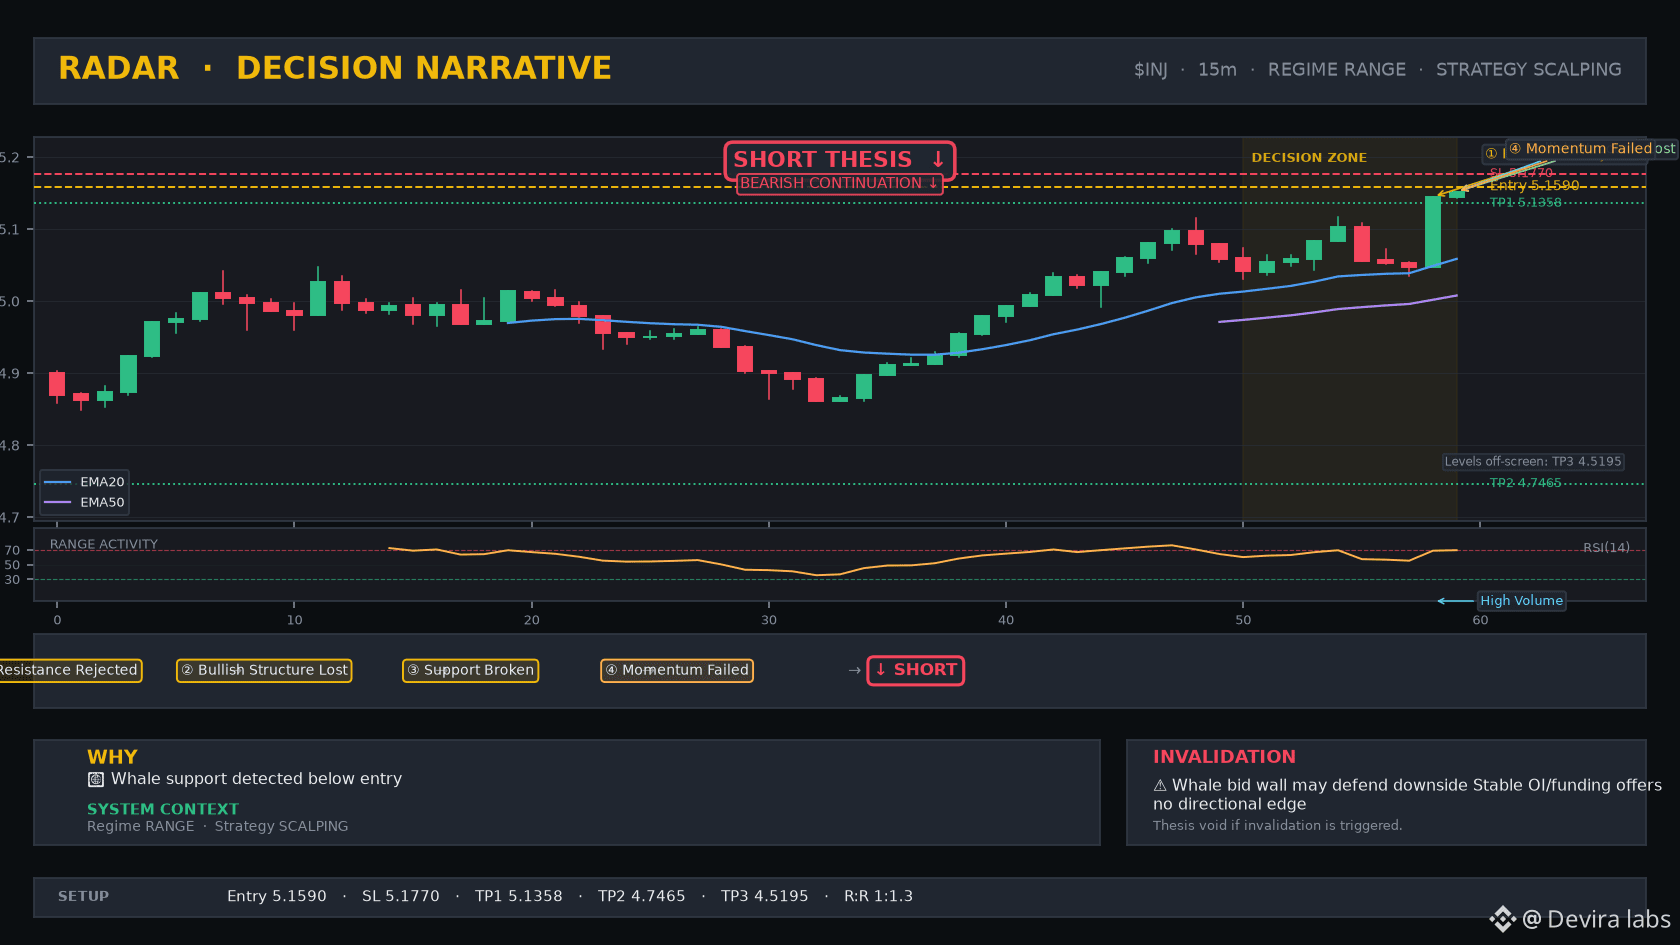This screenshot has width=1680, height=945.
Task: Click the 'Regime RANGE · Strategy SCALPING' line
Action: pos(218,826)
